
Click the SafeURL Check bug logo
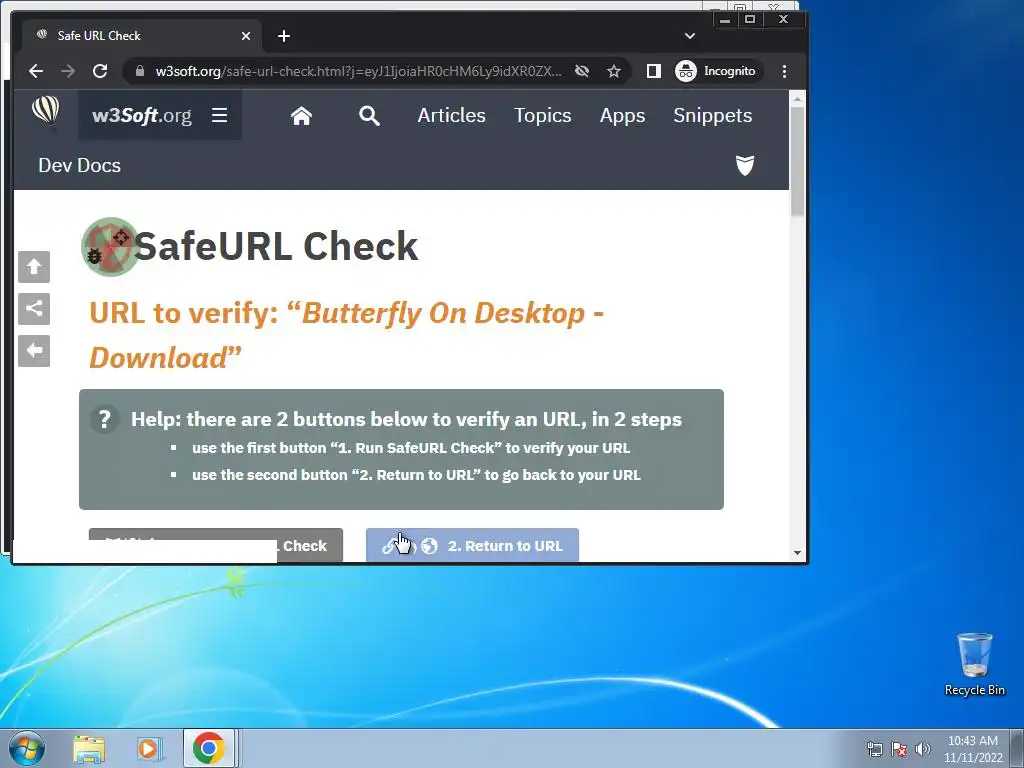point(109,247)
